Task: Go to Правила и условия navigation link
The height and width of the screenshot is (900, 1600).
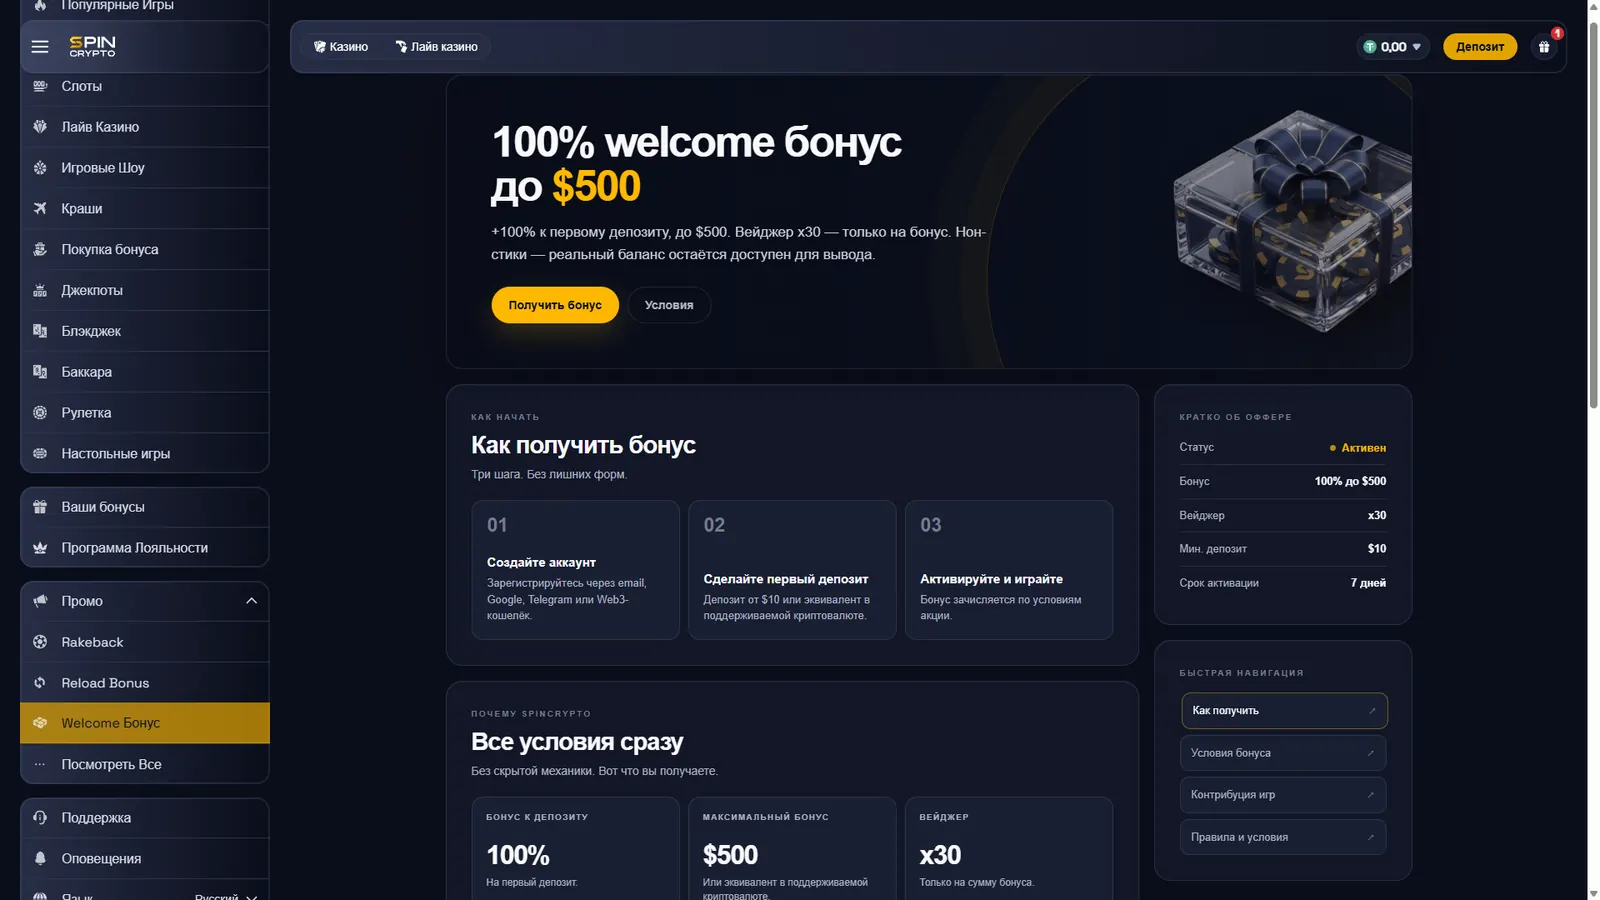Action: [1283, 837]
